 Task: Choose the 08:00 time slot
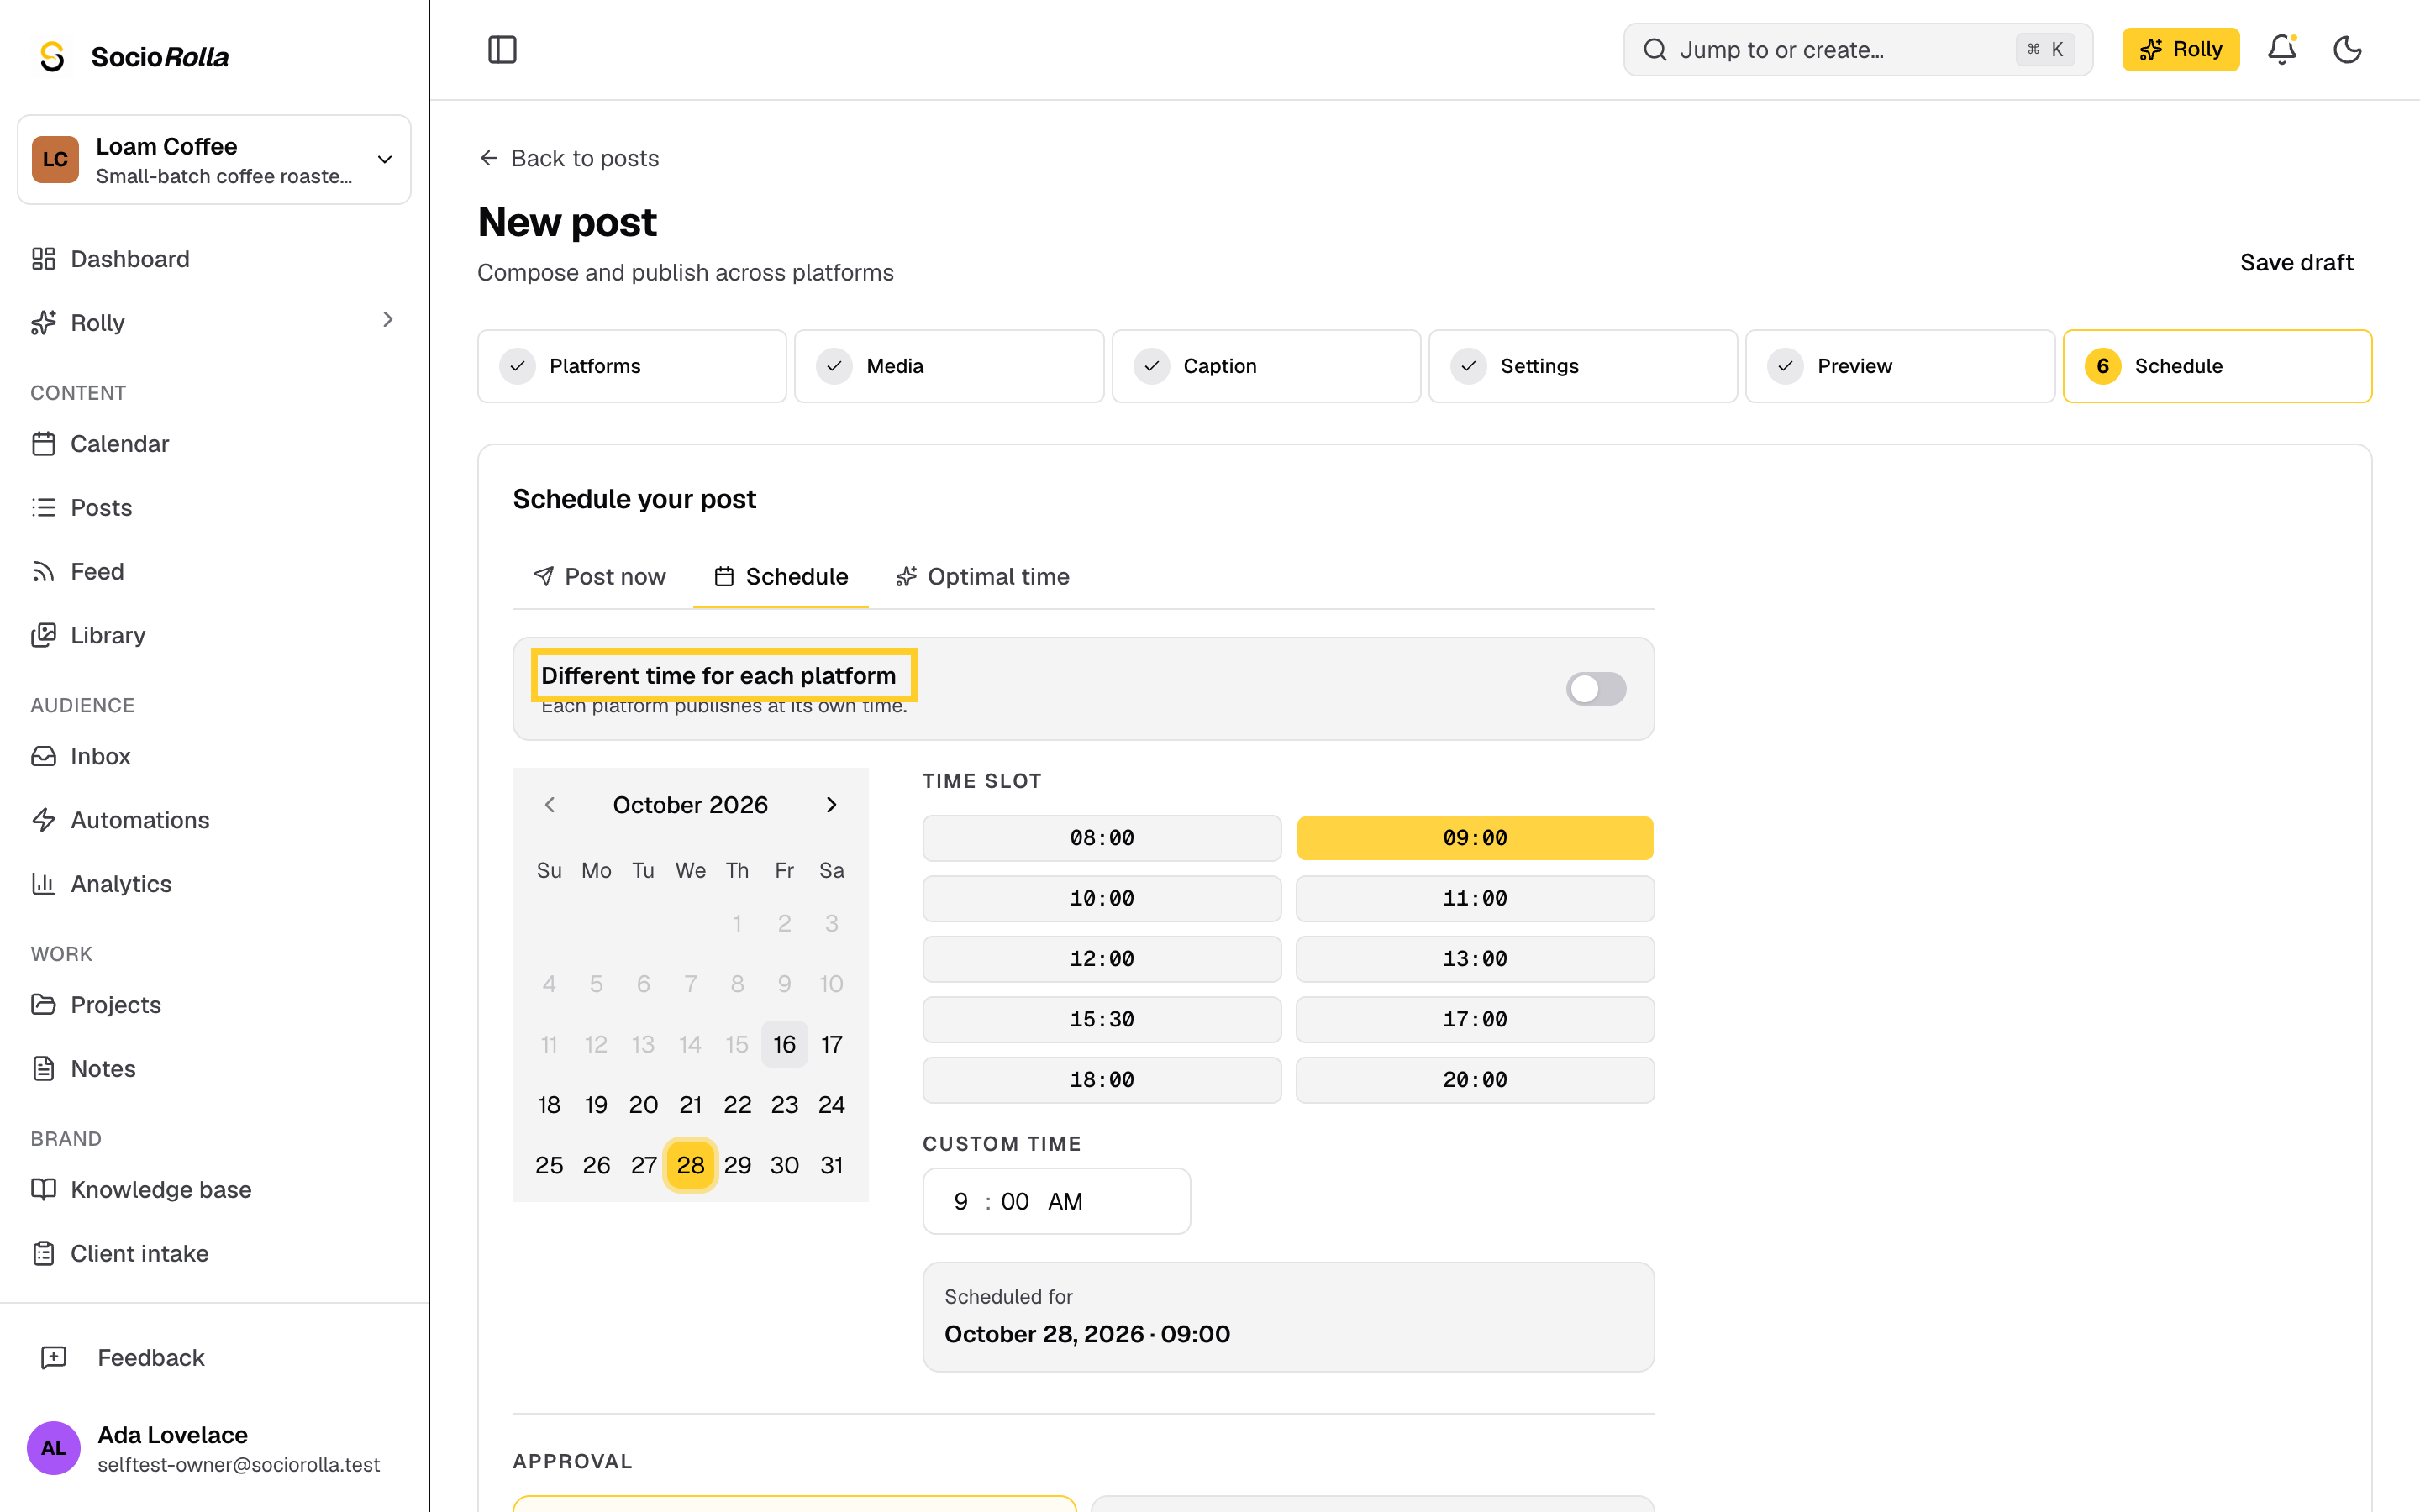pyautogui.click(x=1102, y=838)
